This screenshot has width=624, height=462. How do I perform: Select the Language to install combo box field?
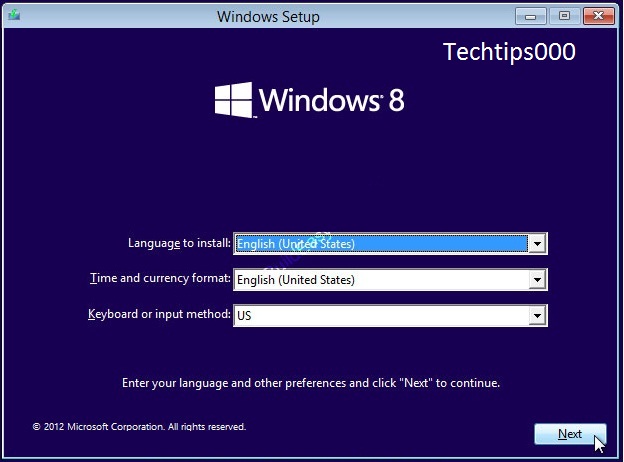tap(390, 244)
